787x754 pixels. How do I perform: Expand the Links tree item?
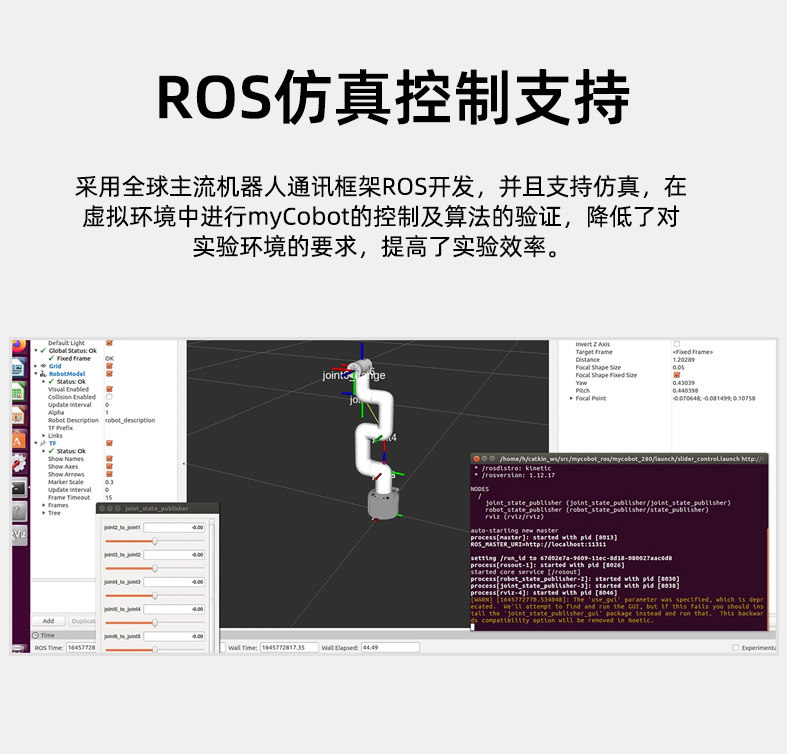pos(44,436)
